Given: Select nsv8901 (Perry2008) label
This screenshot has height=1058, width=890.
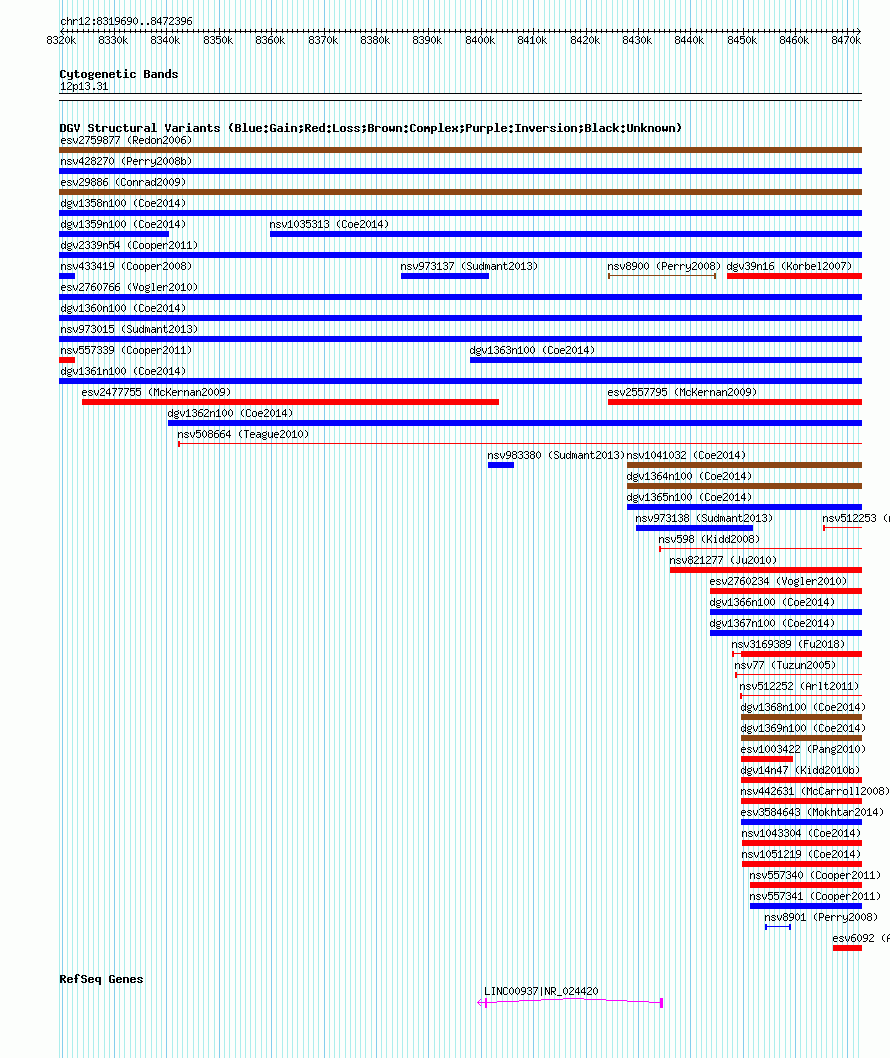Looking at the screenshot, I should pos(821,917).
